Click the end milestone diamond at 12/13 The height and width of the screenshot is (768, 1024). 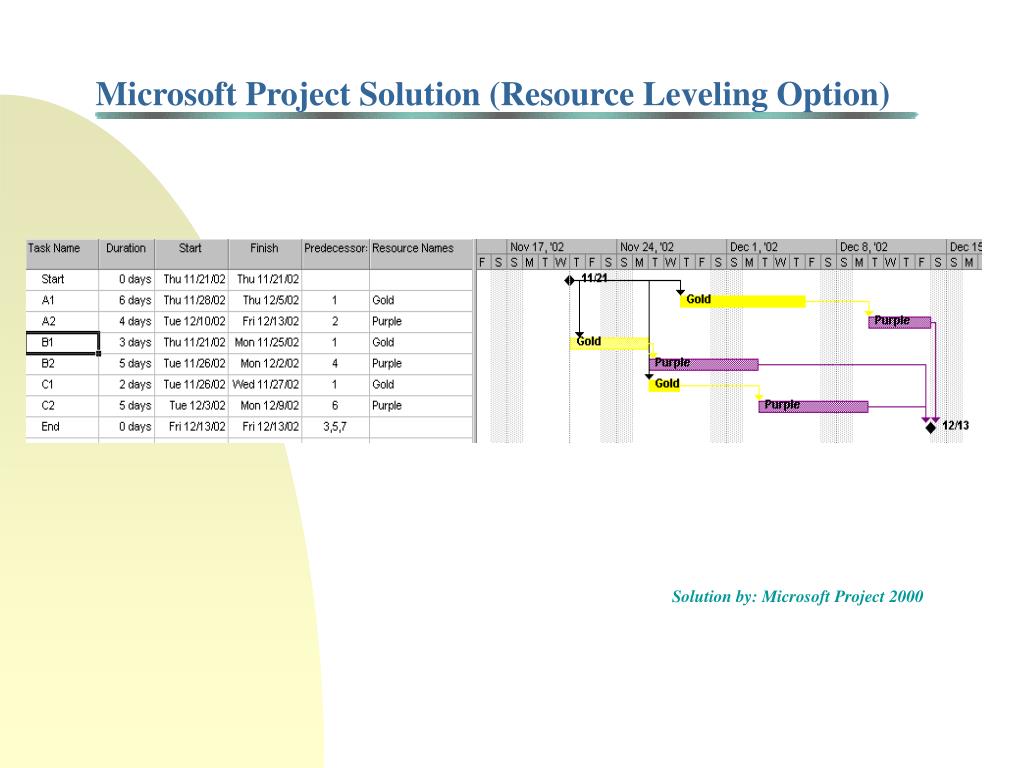[x=931, y=427]
